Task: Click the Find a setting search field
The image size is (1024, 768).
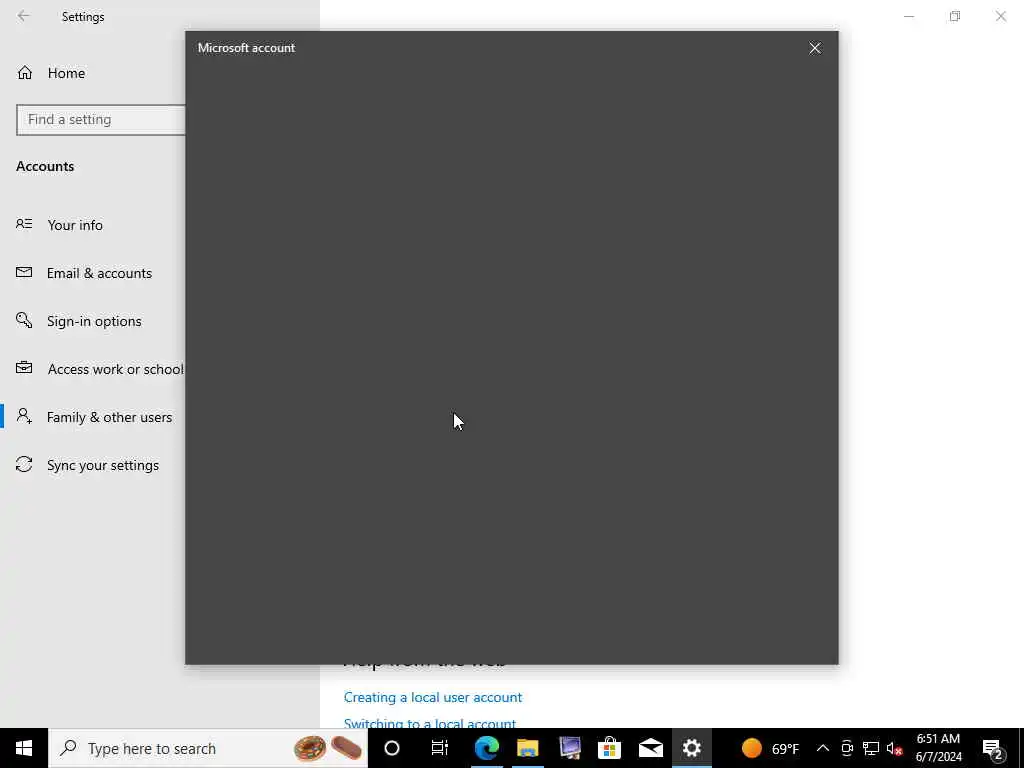Action: (101, 120)
